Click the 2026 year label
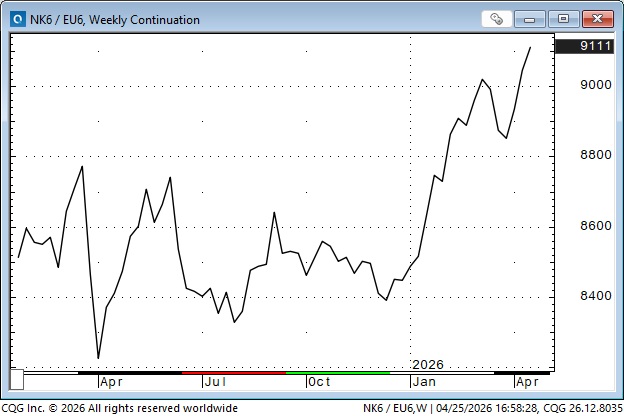 (427, 364)
